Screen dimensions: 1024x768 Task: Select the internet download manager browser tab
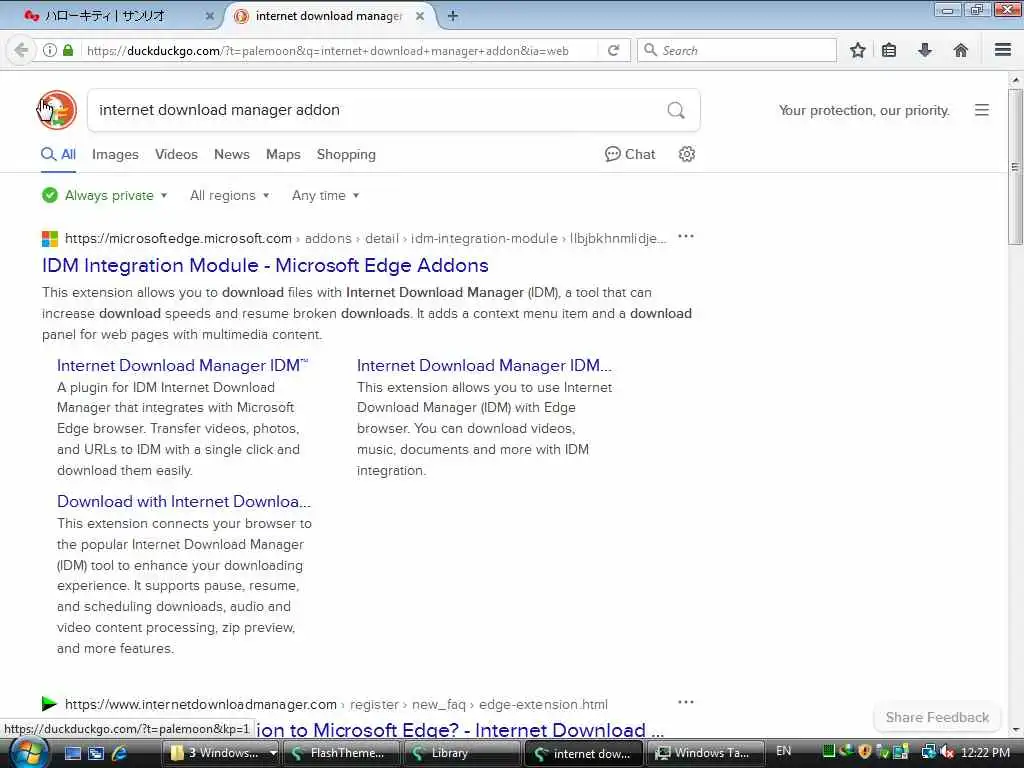[330, 16]
